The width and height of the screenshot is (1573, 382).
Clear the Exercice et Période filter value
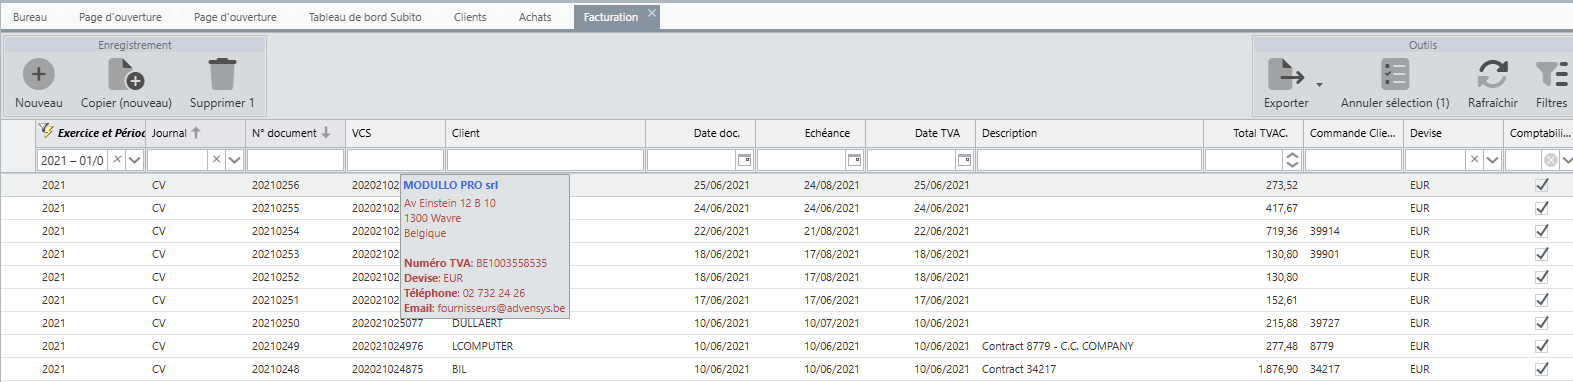(x=117, y=160)
